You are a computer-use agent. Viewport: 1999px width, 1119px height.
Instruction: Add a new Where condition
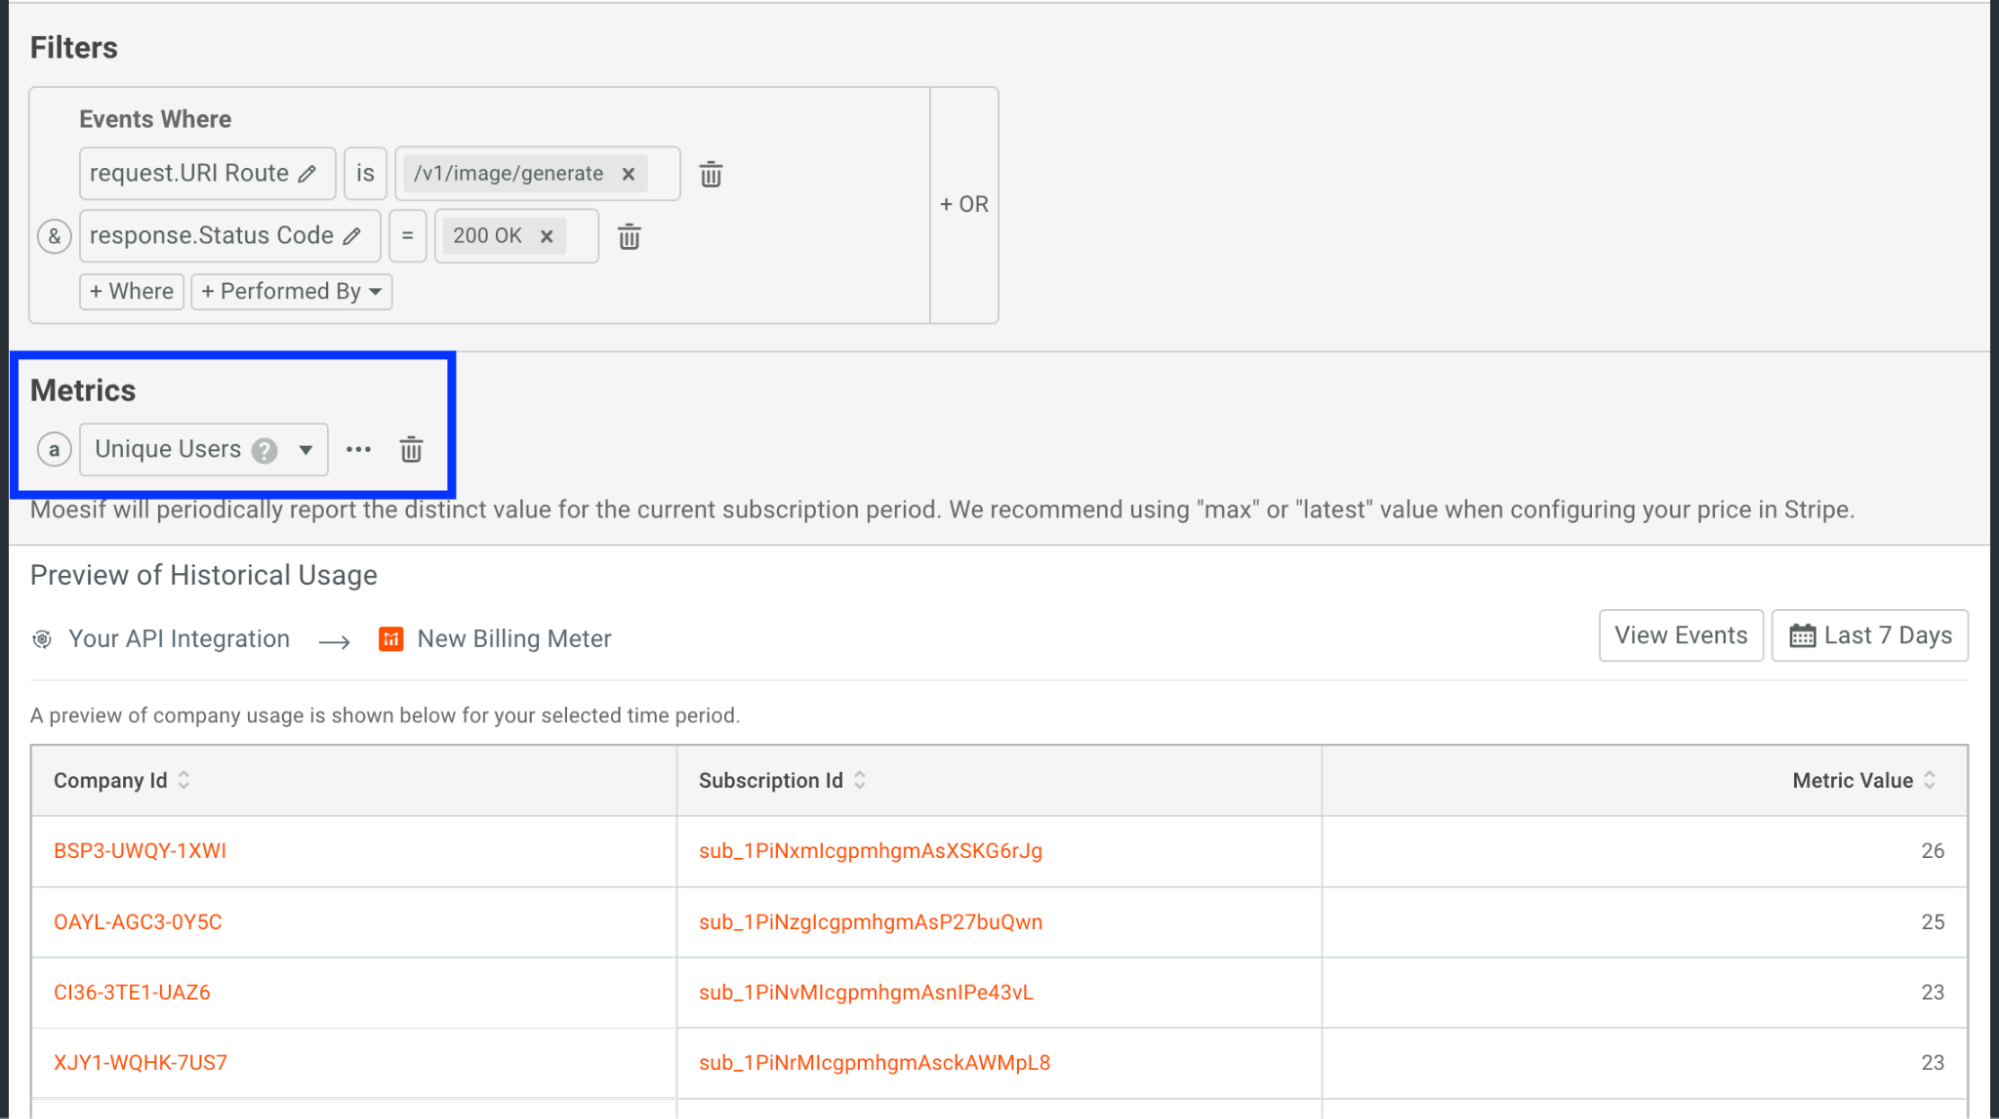pyautogui.click(x=132, y=292)
